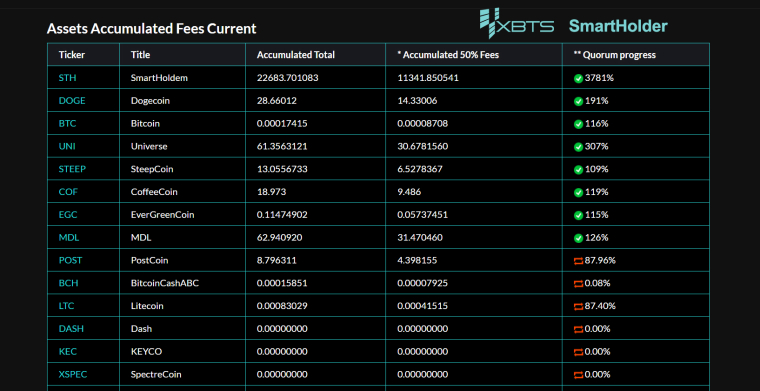The image size is (760, 391).
Task: Click the Title column header
Action: click(x=141, y=55)
